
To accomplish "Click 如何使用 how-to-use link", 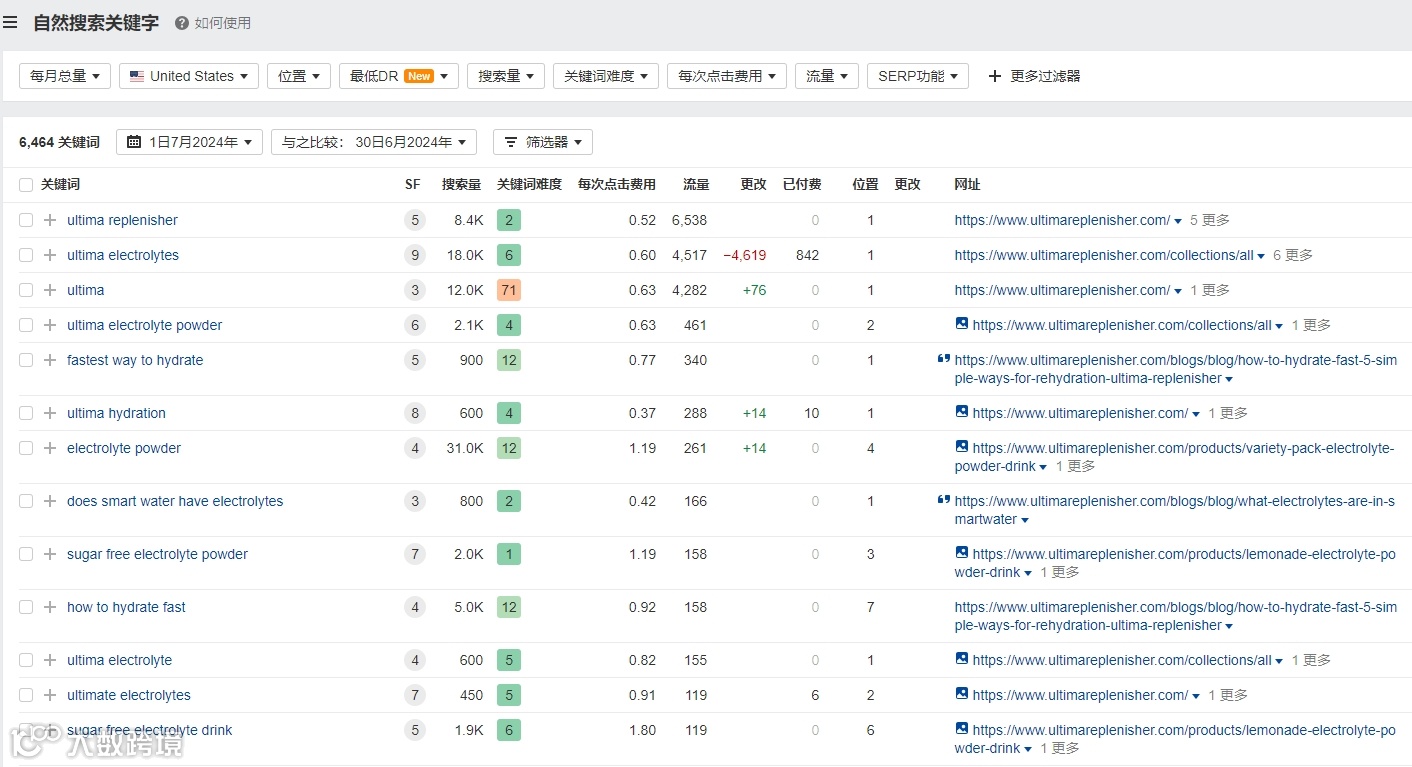I will coord(223,23).
